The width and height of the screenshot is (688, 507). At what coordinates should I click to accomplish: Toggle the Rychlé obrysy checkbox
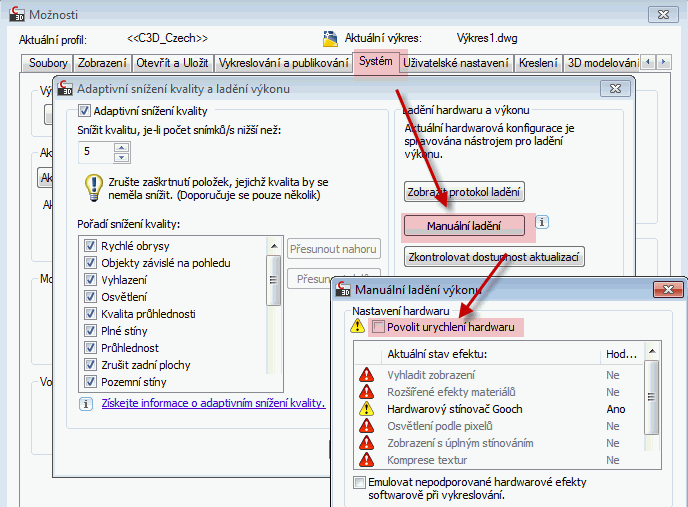[91, 246]
